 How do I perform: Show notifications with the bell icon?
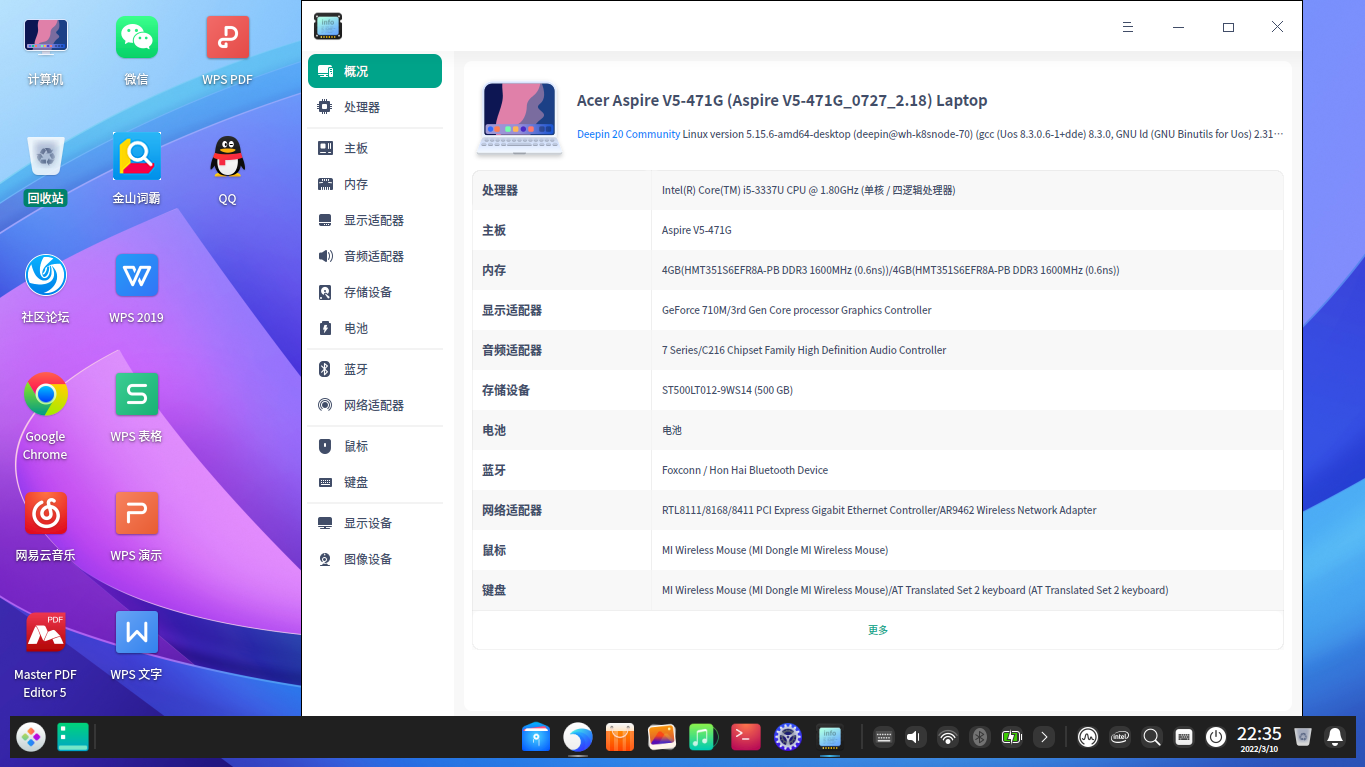click(x=1334, y=737)
